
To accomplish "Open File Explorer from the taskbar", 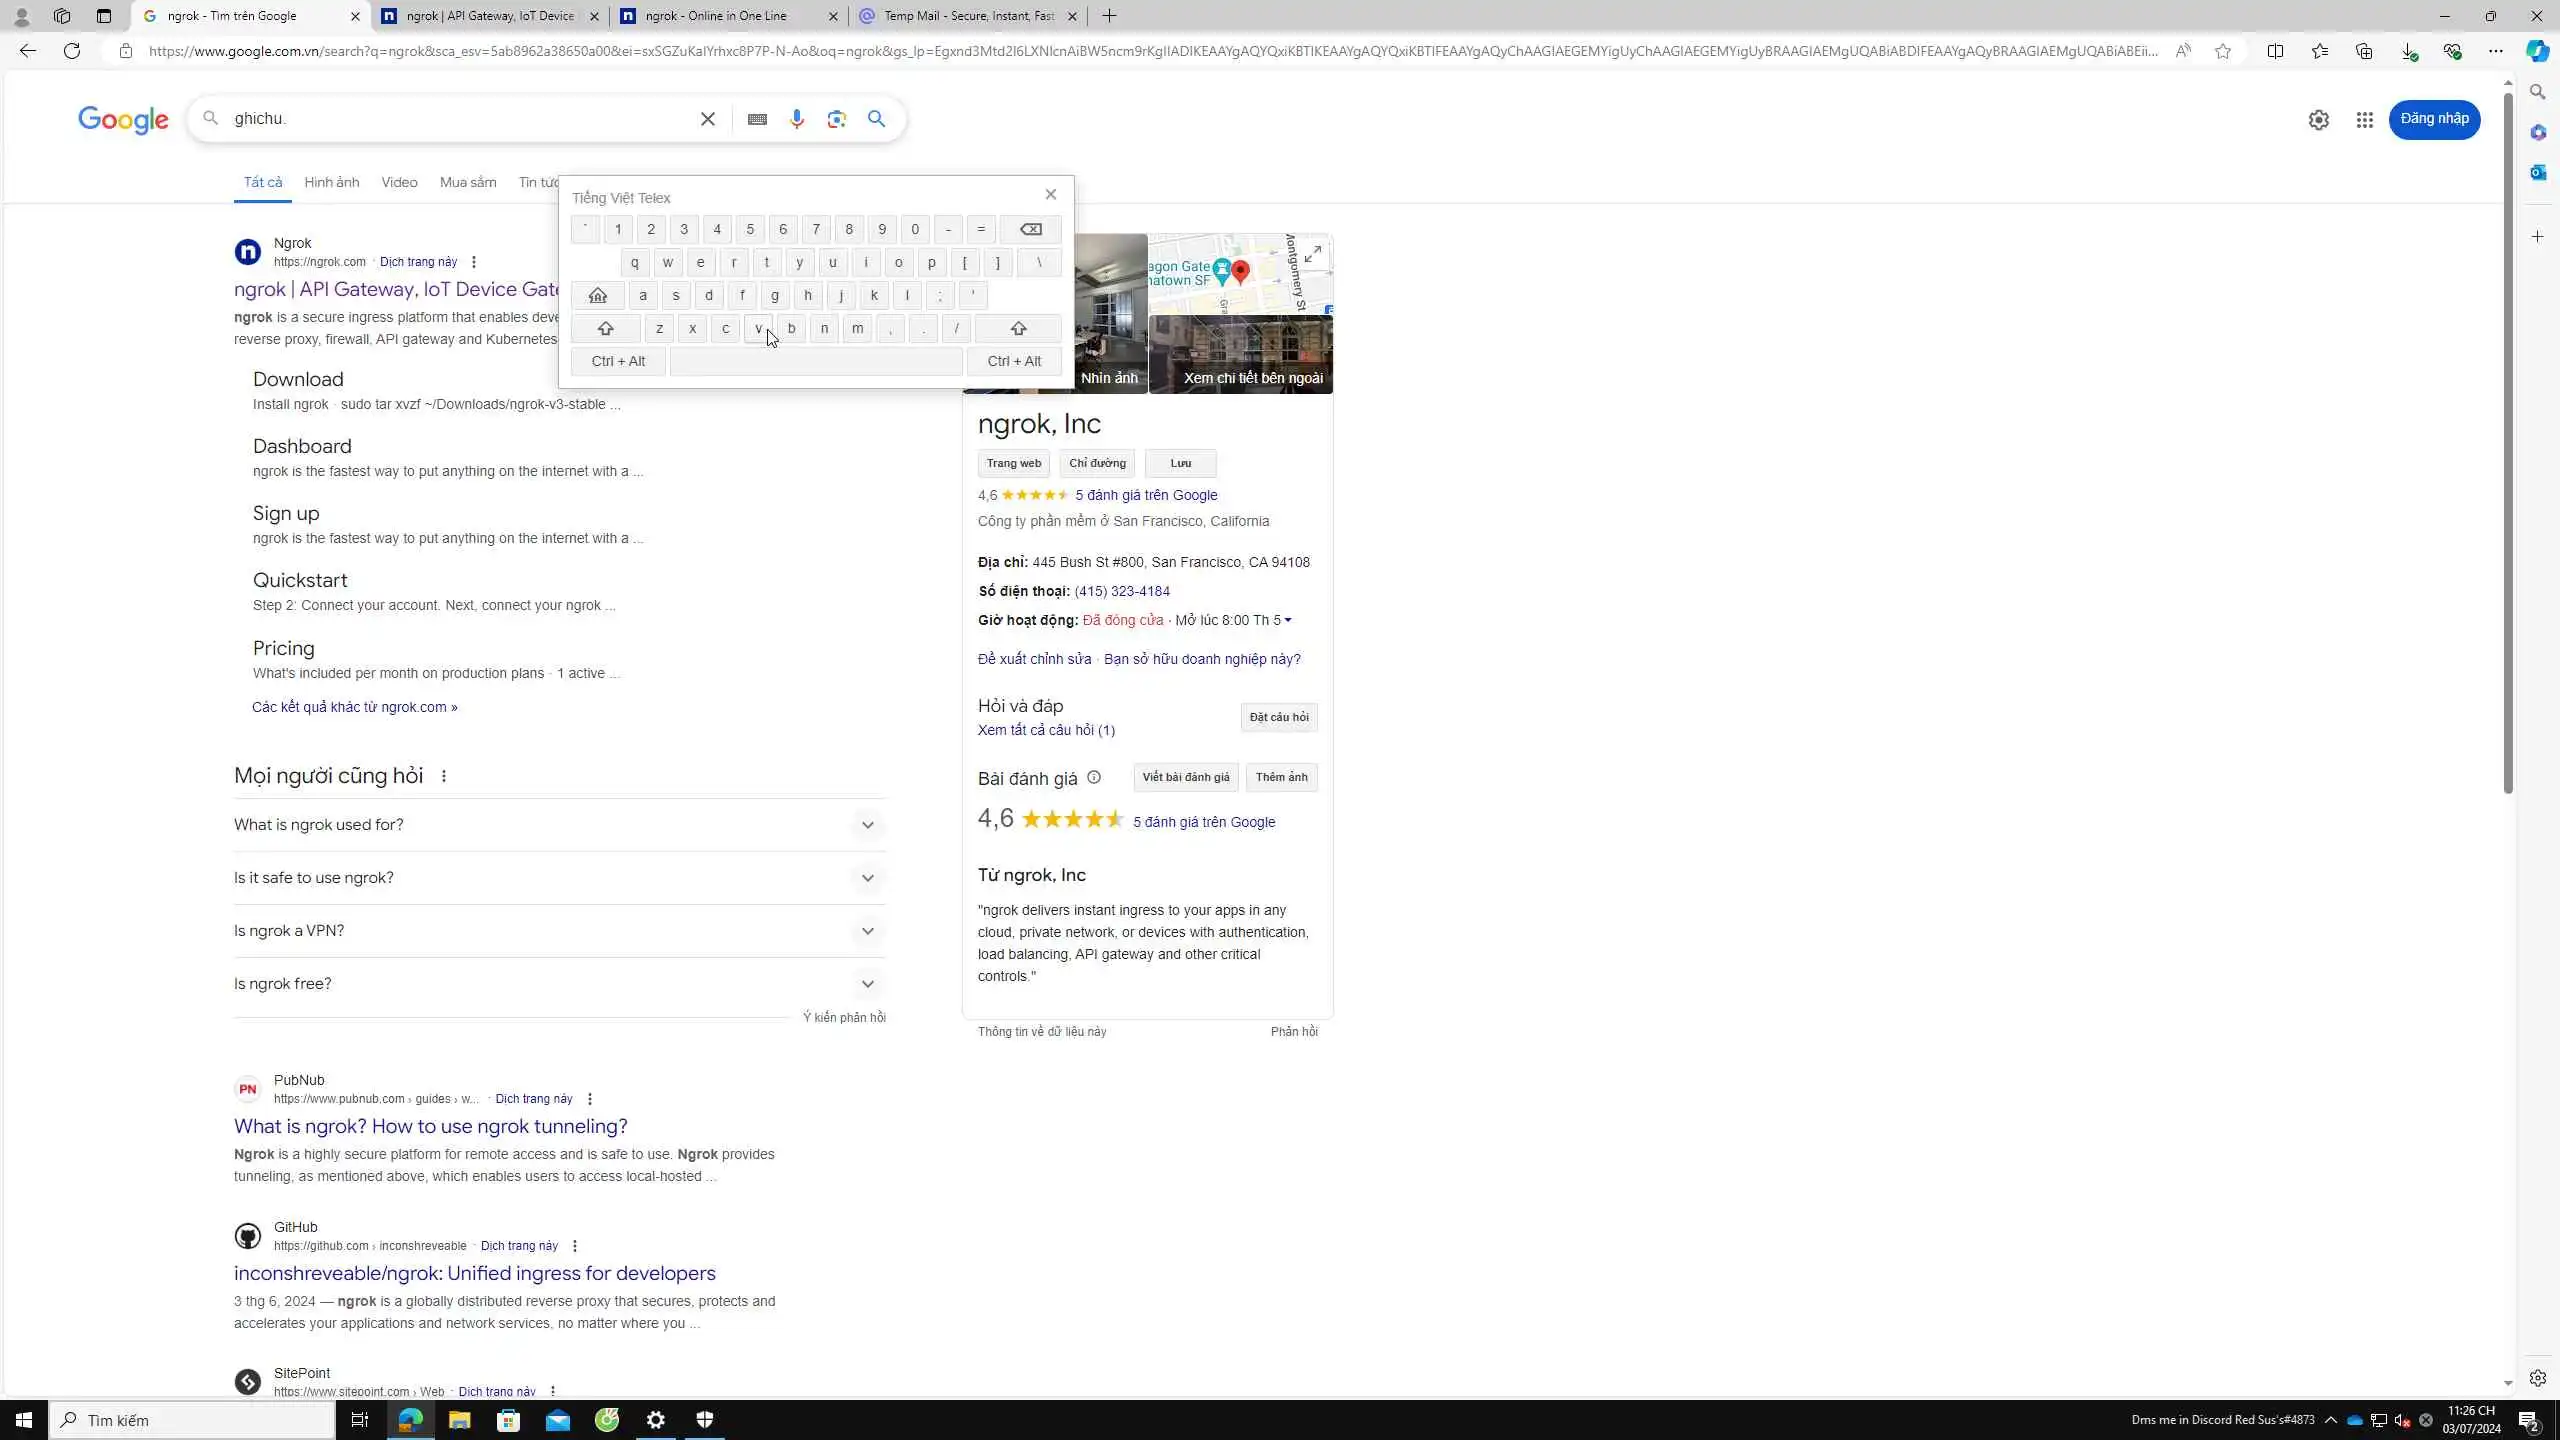I will pyautogui.click(x=459, y=1420).
